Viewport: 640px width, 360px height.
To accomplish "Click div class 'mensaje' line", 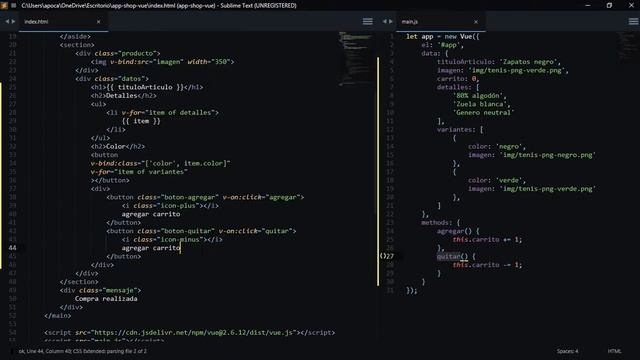I will click(x=100, y=290).
